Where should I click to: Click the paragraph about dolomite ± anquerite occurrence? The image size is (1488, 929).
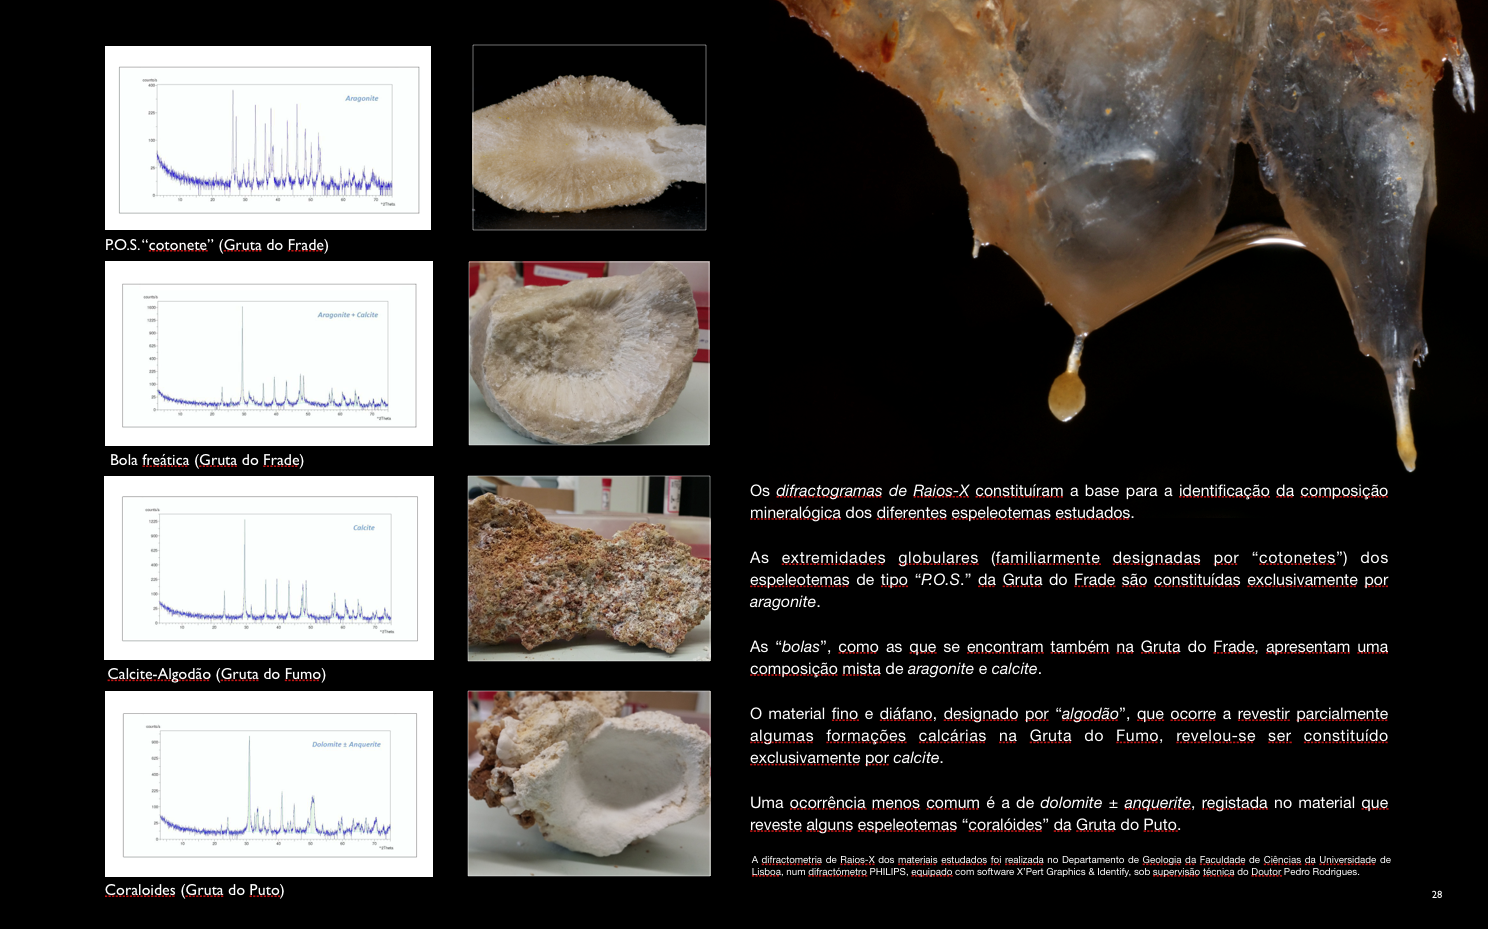[x=1069, y=812]
